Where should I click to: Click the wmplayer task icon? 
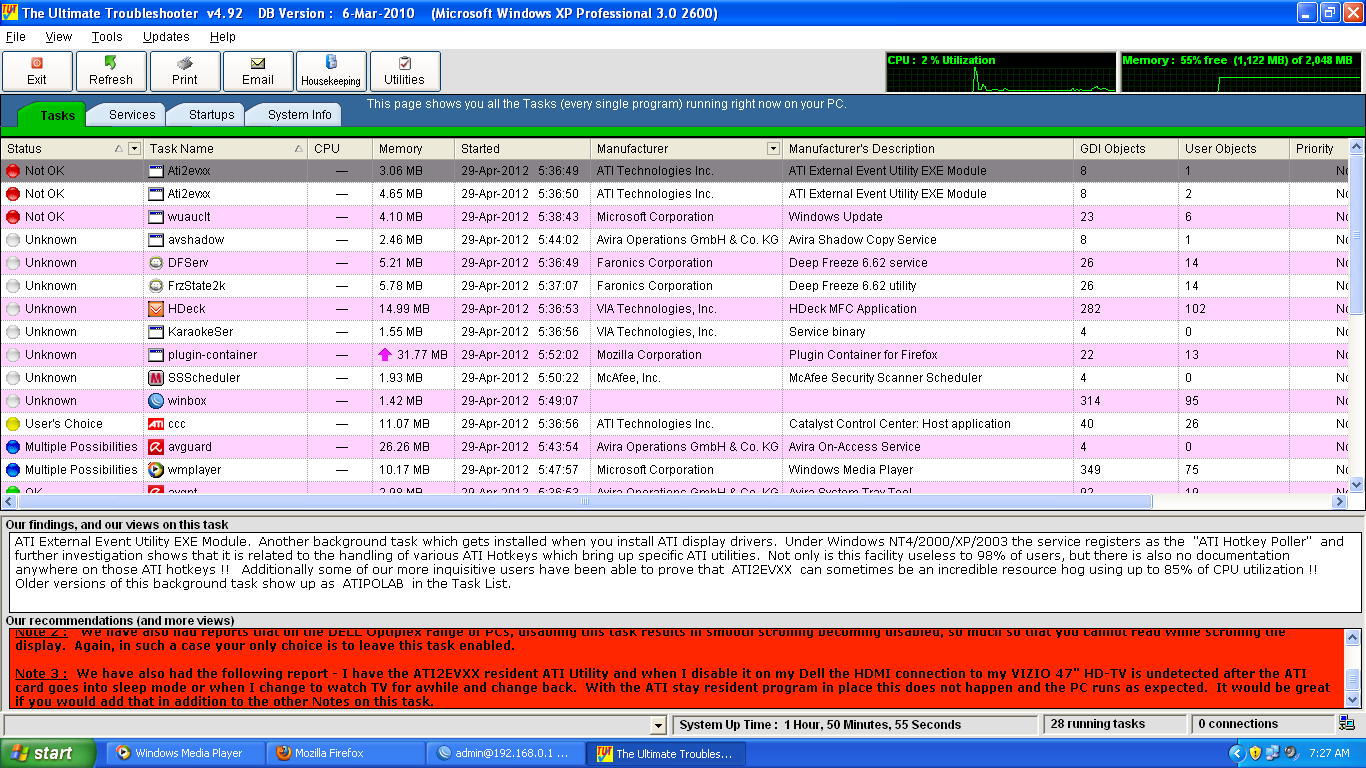(x=156, y=470)
